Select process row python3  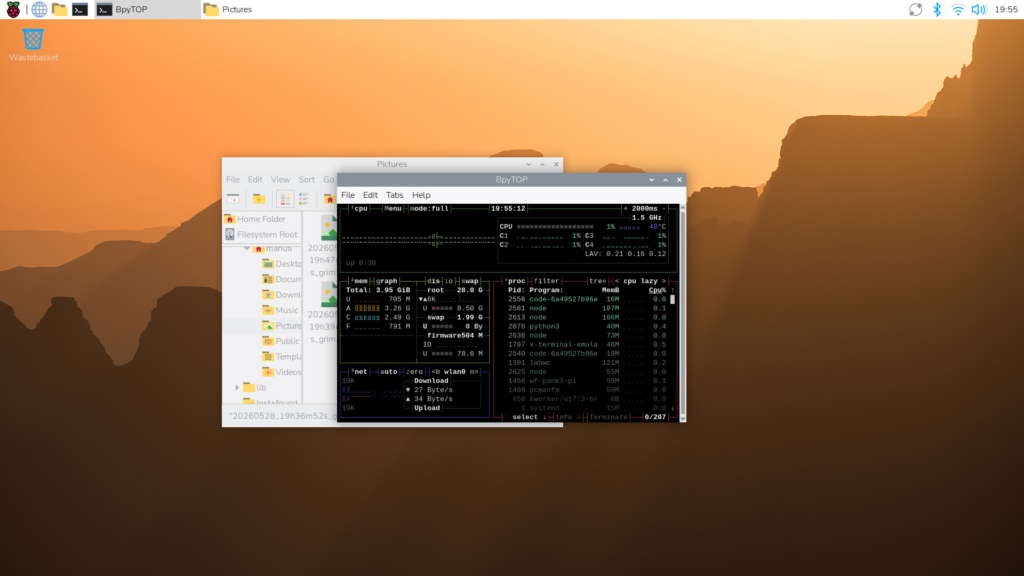pyautogui.click(x=586, y=326)
